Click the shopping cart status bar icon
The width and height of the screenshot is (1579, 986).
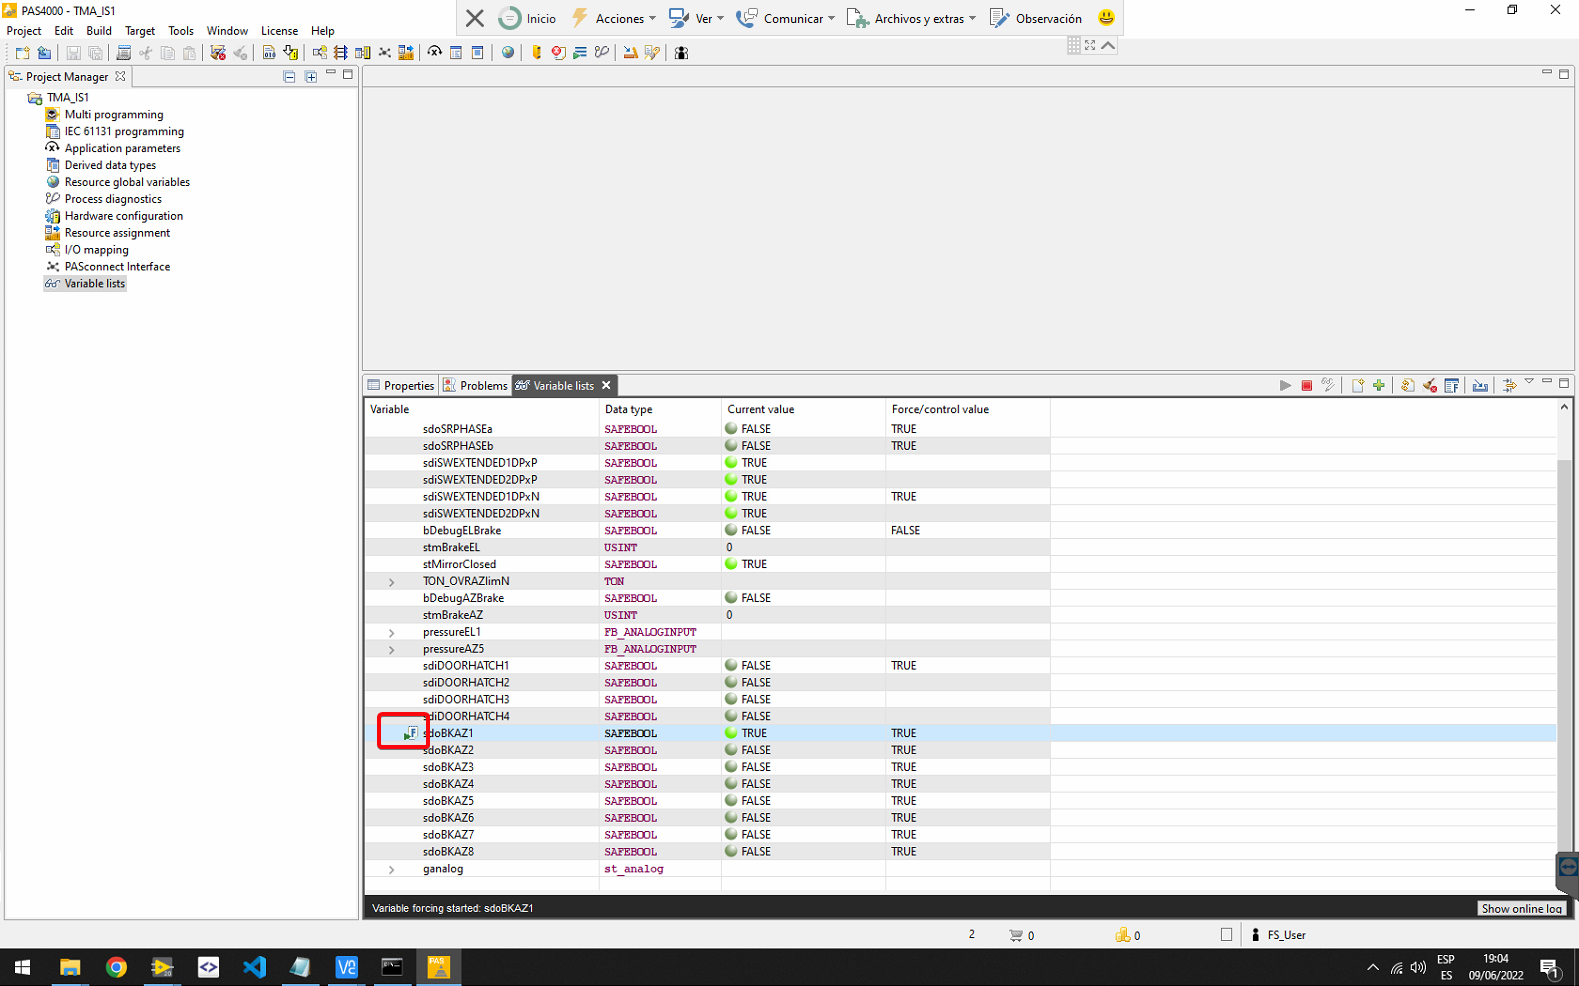pos(1016,935)
